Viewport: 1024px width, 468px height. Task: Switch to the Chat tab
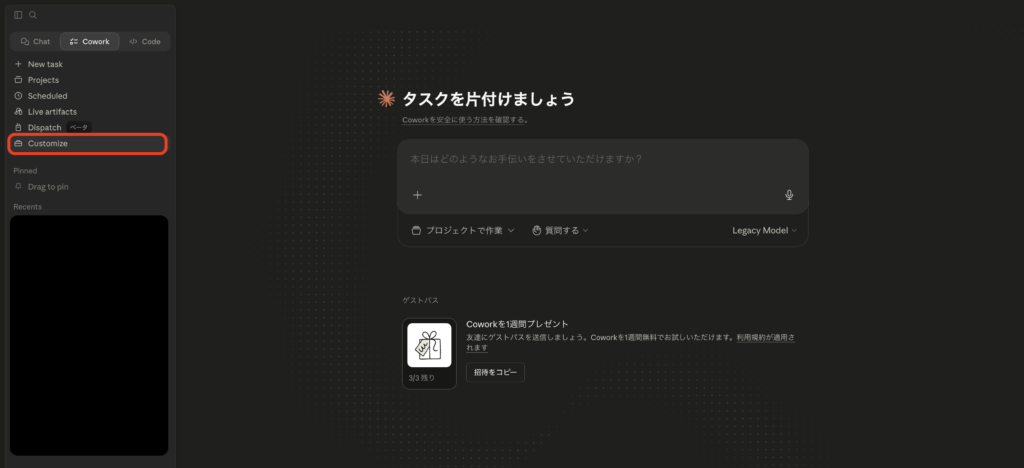[x=35, y=41]
